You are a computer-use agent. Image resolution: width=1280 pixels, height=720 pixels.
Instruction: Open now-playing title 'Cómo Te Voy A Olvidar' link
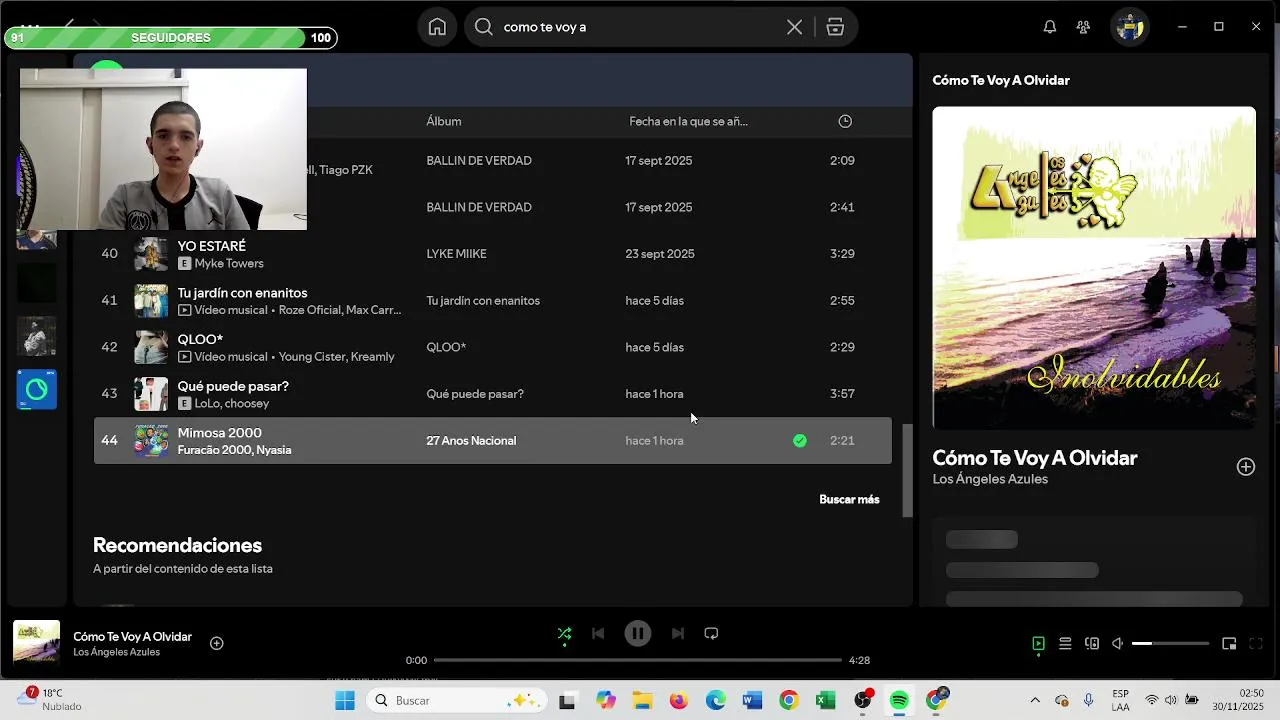132,637
